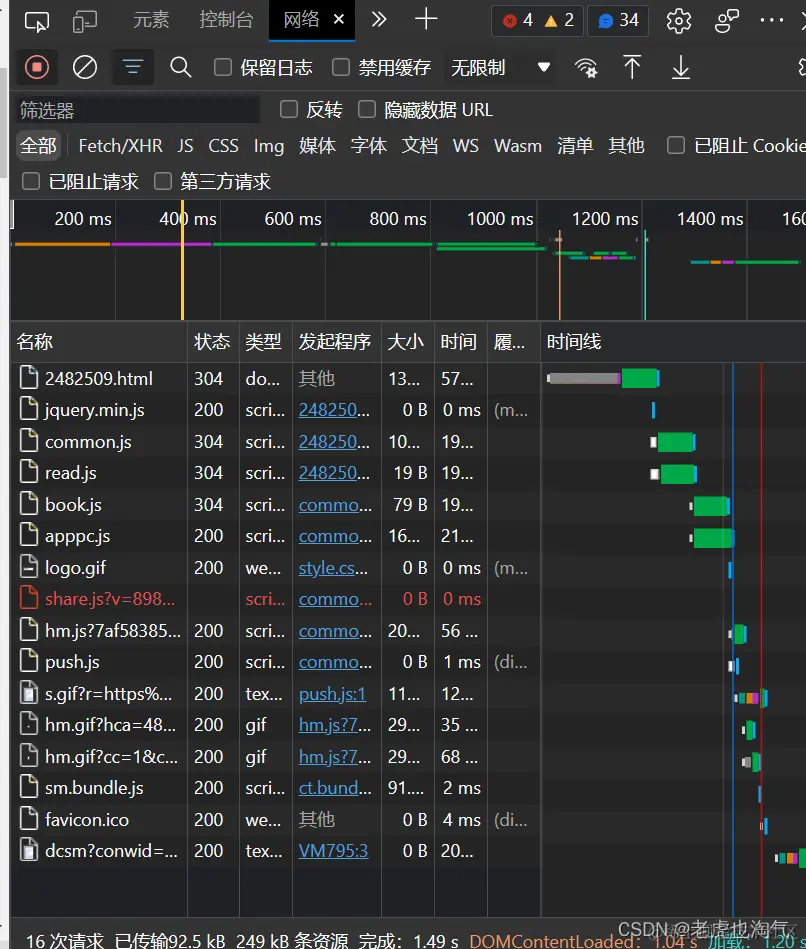Activate the inspect element picker icon

click(x=36, y=22)
